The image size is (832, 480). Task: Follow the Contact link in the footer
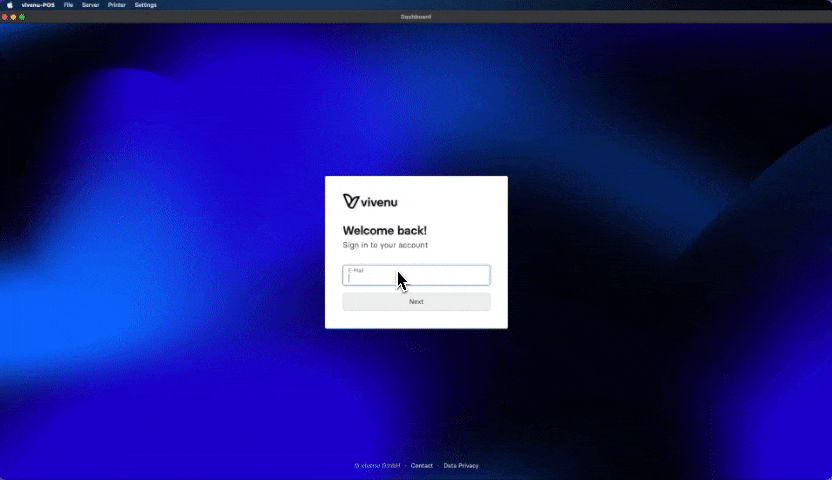[x=422, y=466]
